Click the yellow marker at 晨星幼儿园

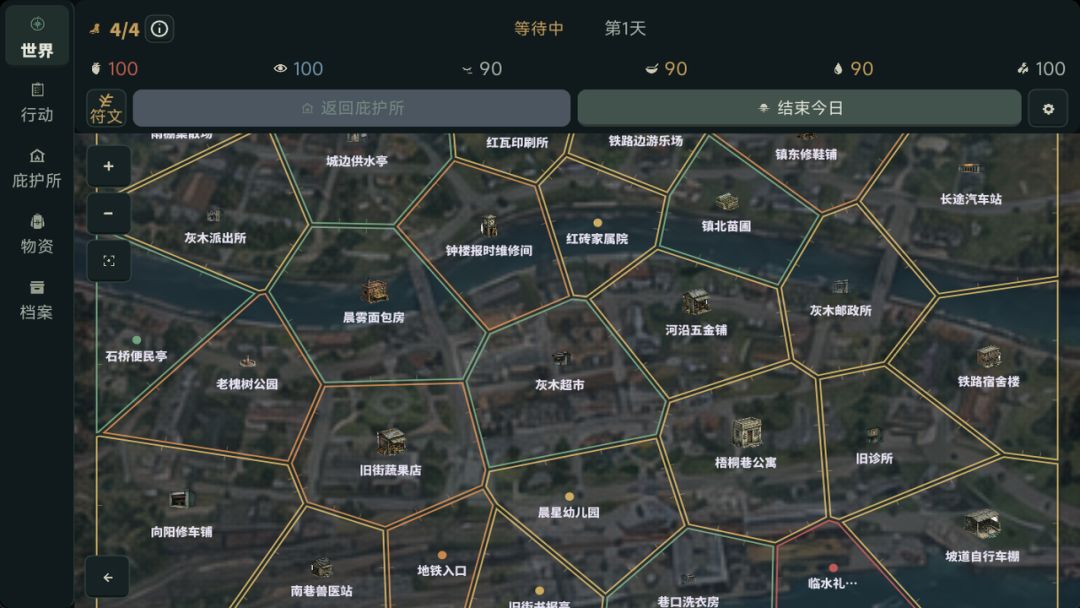click(x=569, y=496)
